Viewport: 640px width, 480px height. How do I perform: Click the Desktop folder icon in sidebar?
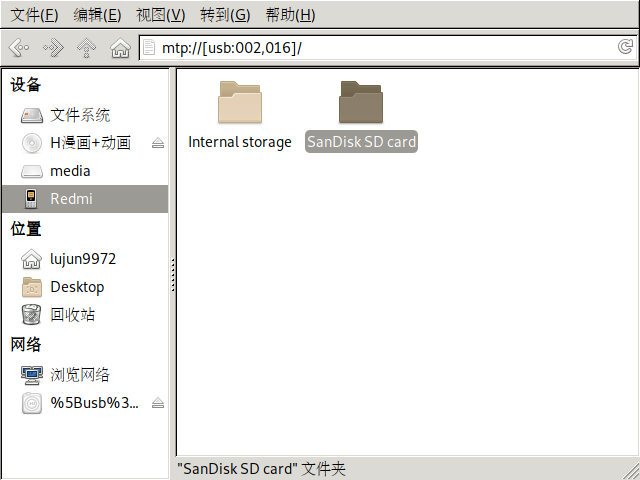click(32, 287)
